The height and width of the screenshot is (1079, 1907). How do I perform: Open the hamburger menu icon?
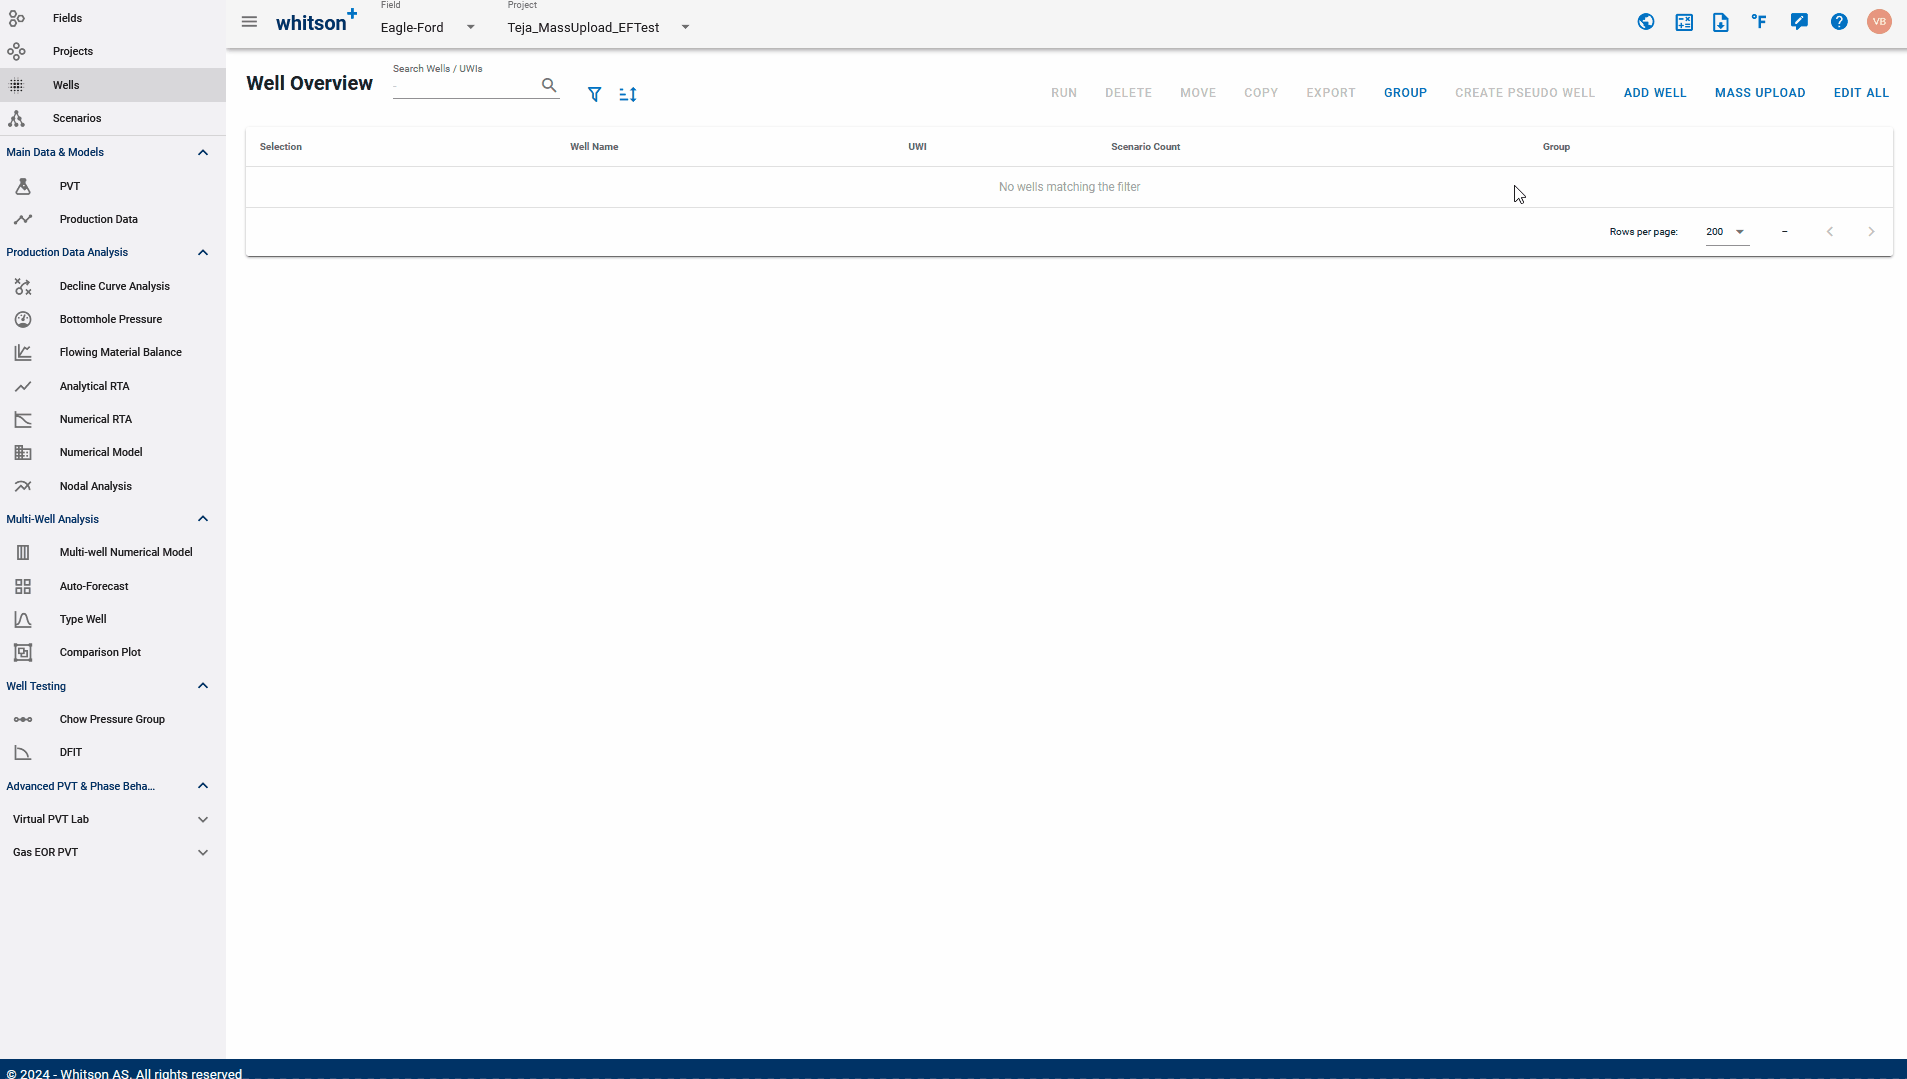tap(249, 22)
